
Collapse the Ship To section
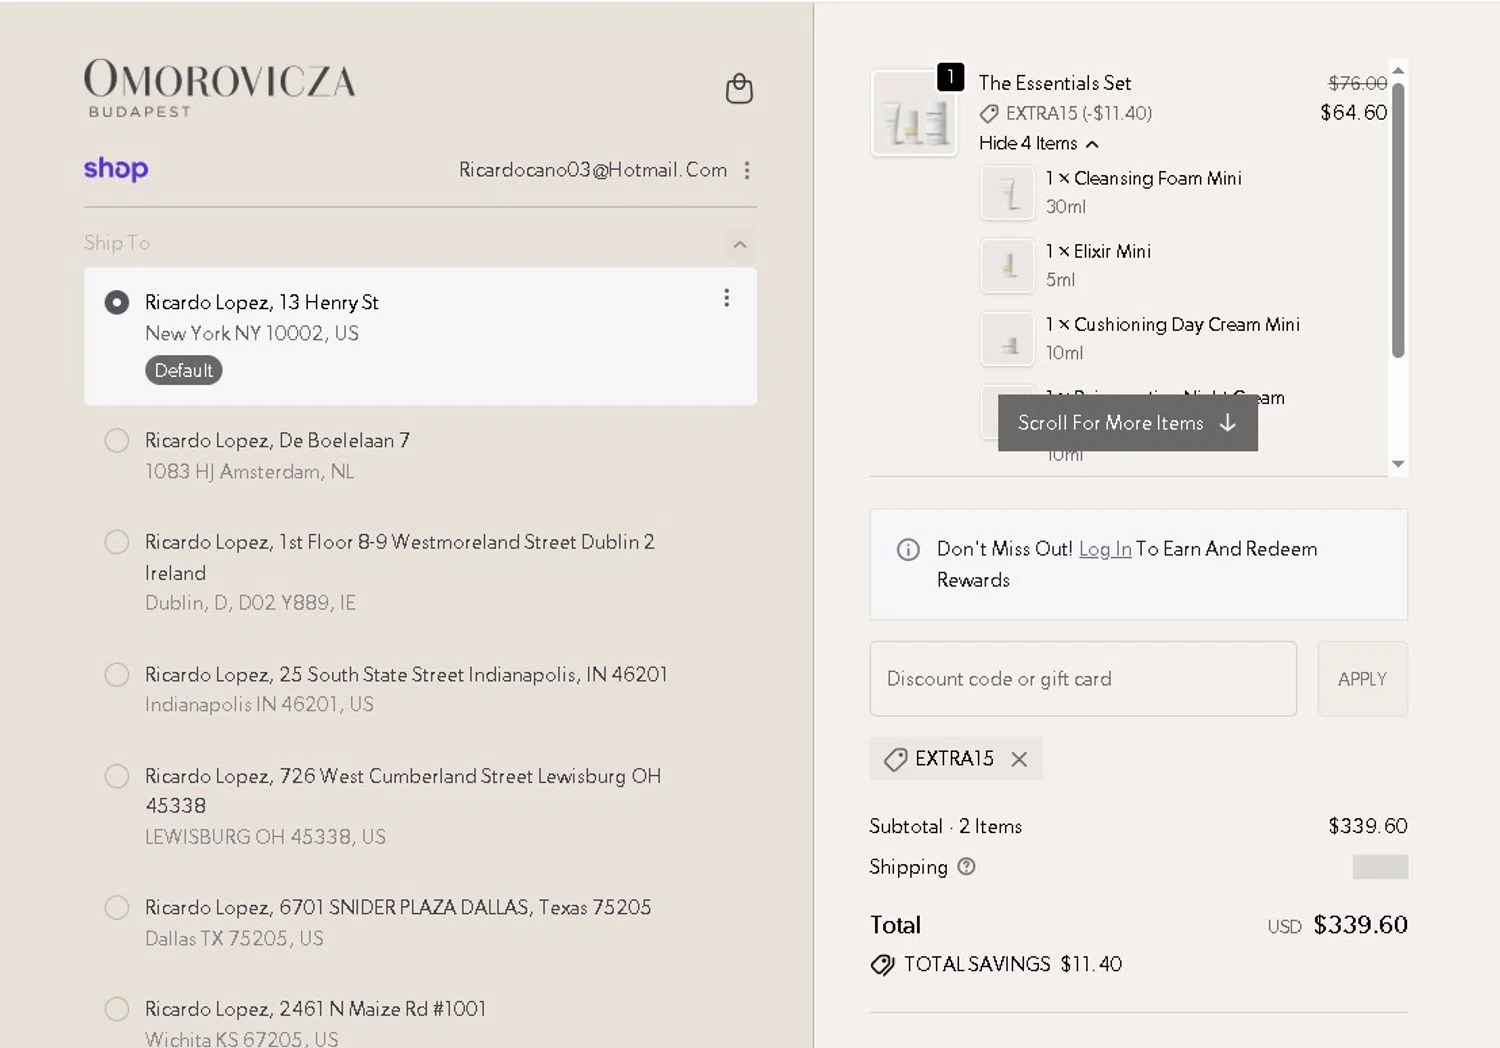click(x=740, y=244)
